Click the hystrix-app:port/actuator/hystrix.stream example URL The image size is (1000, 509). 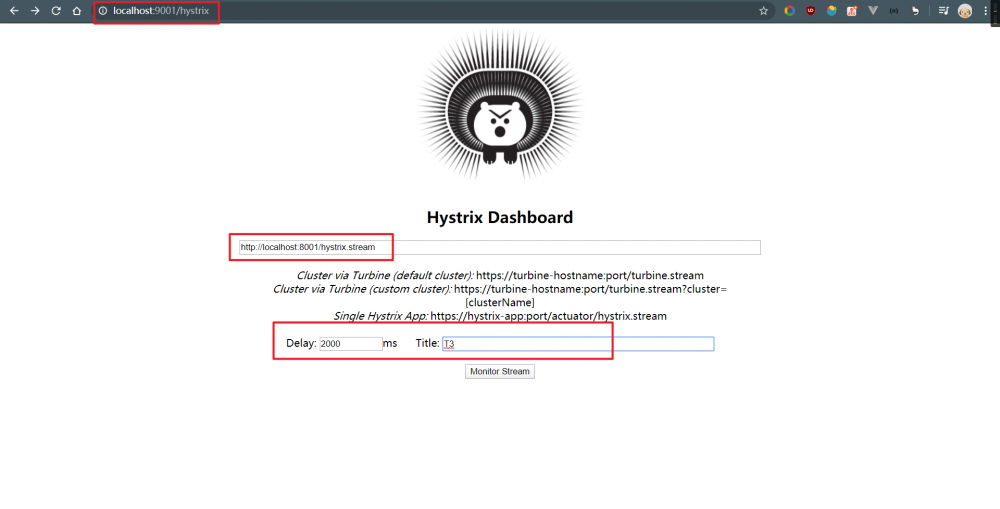(x=548, y=316)
